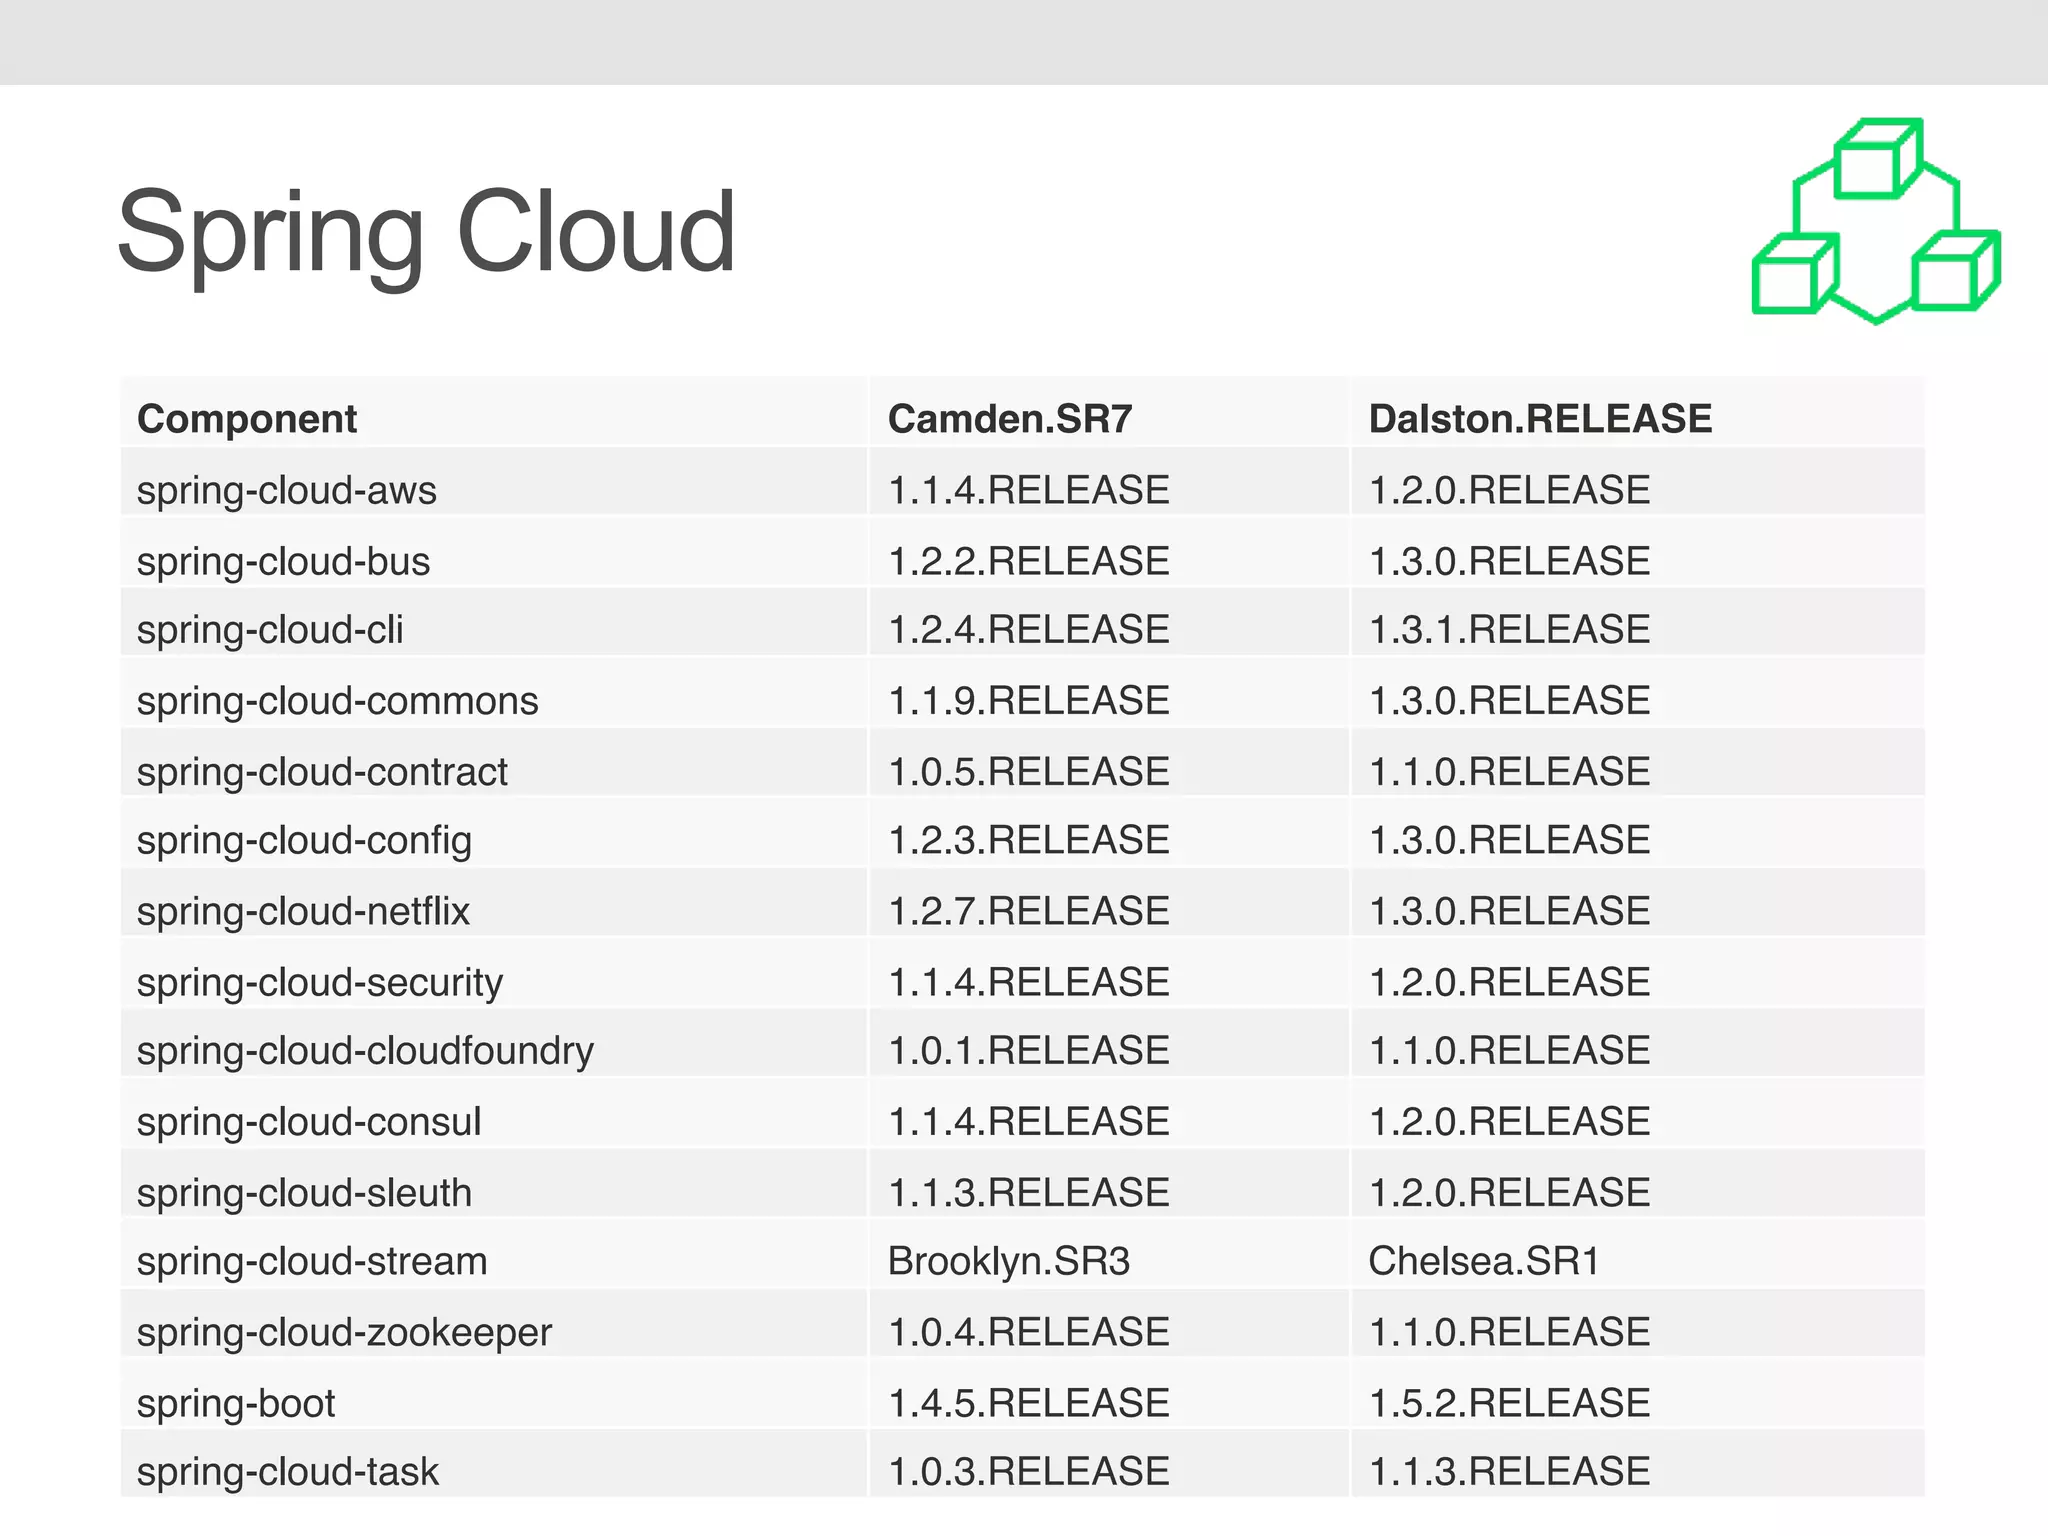Screen dimensions: 2048x1536
Task: Click Dalston version 1.1.0.RELEASE for cloudfoundry
Action: [1509, 1051]
